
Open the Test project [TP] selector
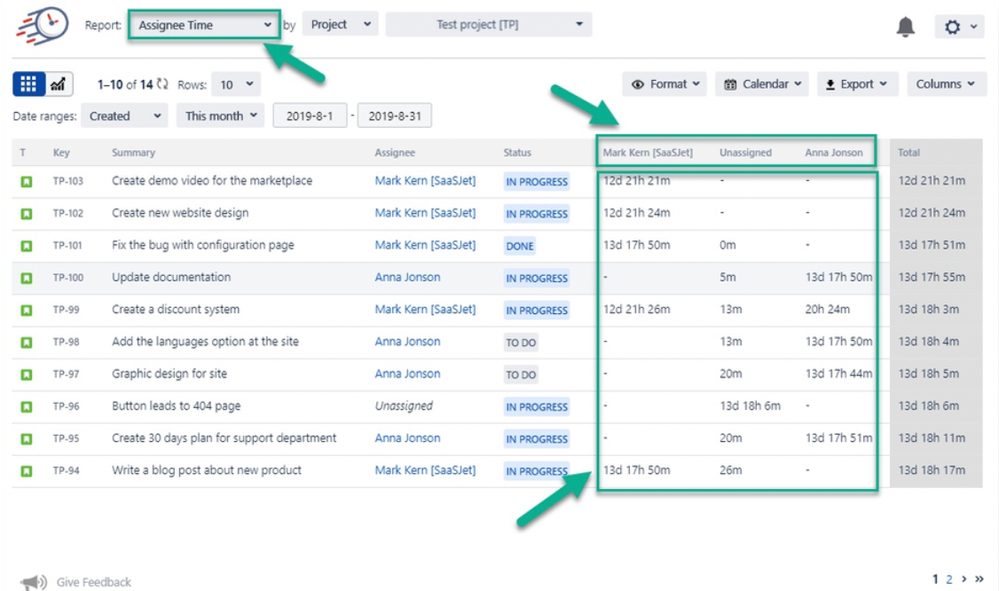click(x=489, y=24)
